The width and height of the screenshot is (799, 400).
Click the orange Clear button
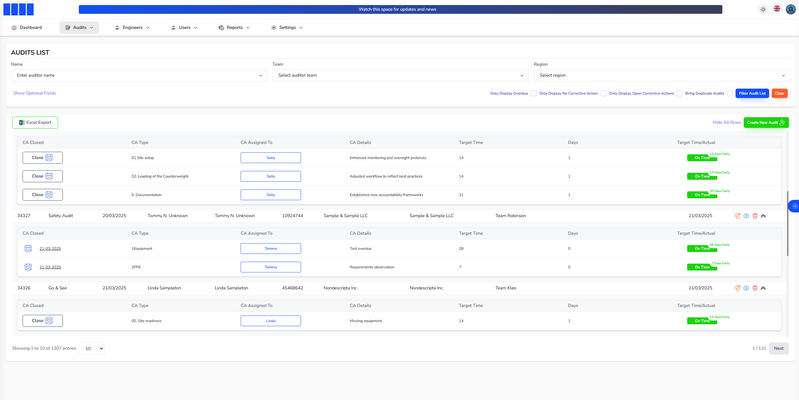point(779,93)
